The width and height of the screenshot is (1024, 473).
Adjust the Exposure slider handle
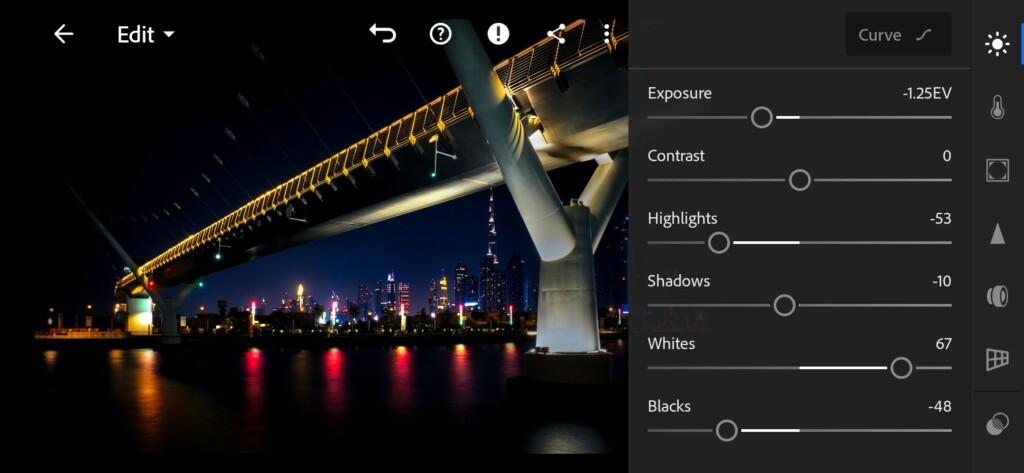coord(761,118)
